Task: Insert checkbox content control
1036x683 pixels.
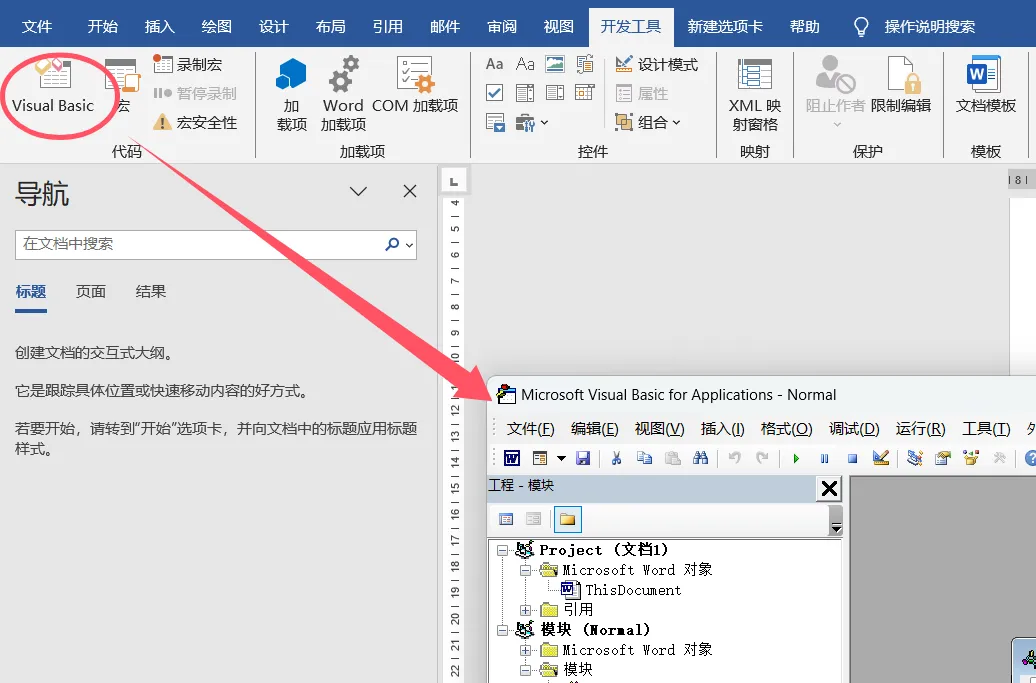Action: click(x=494, y=92)
